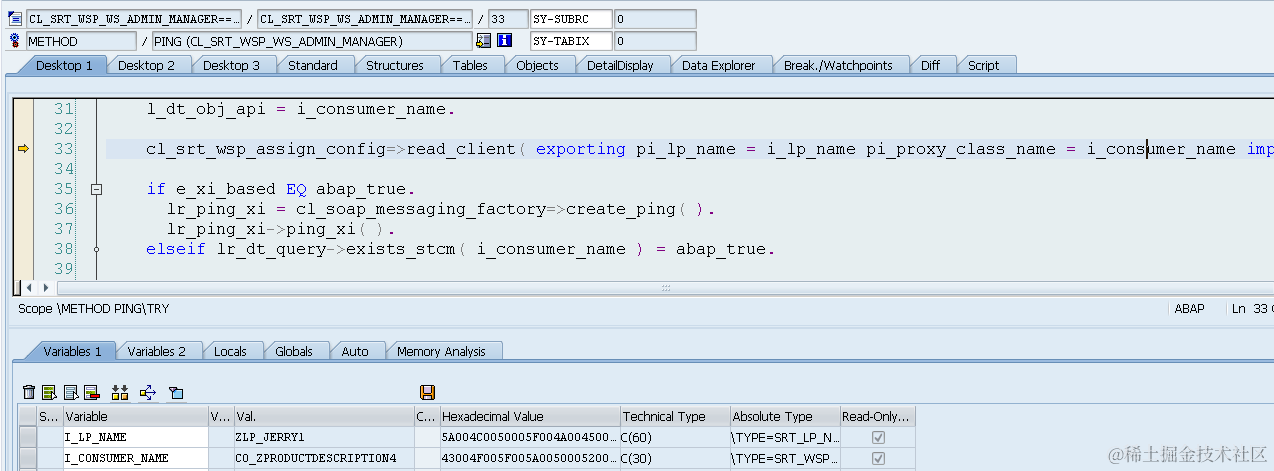Click the ABAP label in the editor status bar
Screen dimensions: 1274x471
click(x=1189, y=309)
